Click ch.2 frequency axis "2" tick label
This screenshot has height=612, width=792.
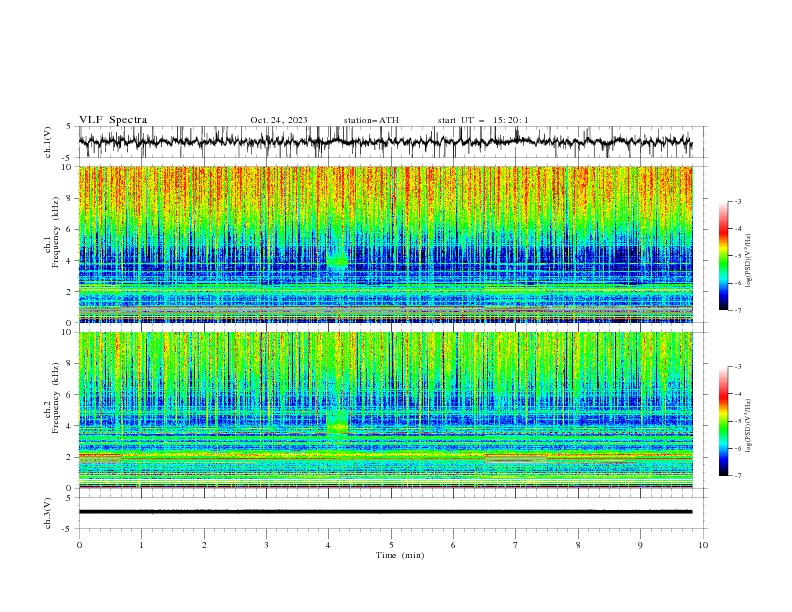[71, 457]
